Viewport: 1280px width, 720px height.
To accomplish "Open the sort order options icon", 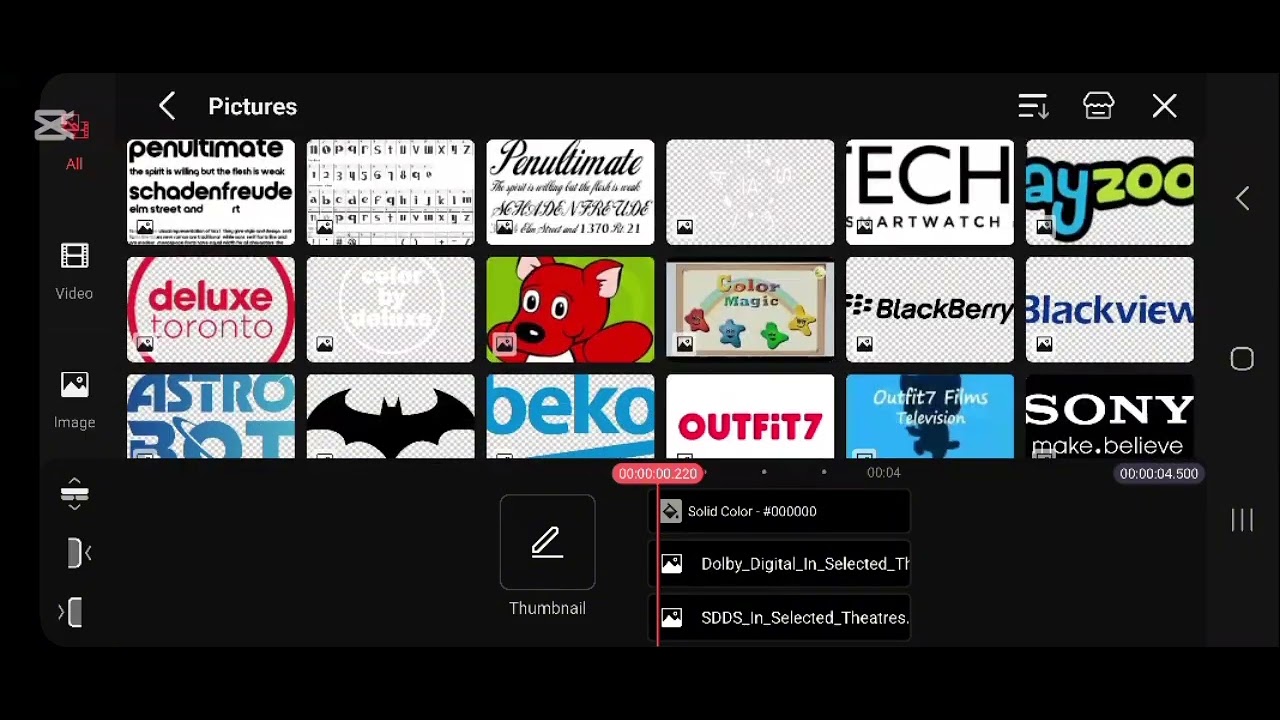I will [x=1032, y=106].
